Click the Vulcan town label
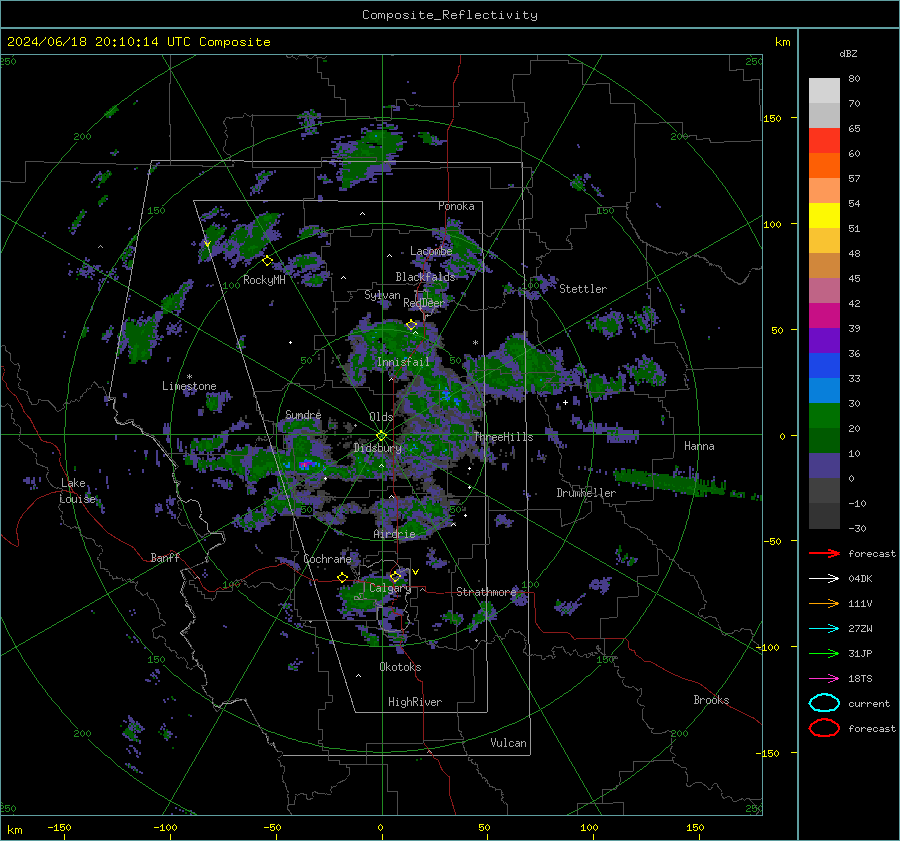The image size is (900, 841). [x=508, y=743]
